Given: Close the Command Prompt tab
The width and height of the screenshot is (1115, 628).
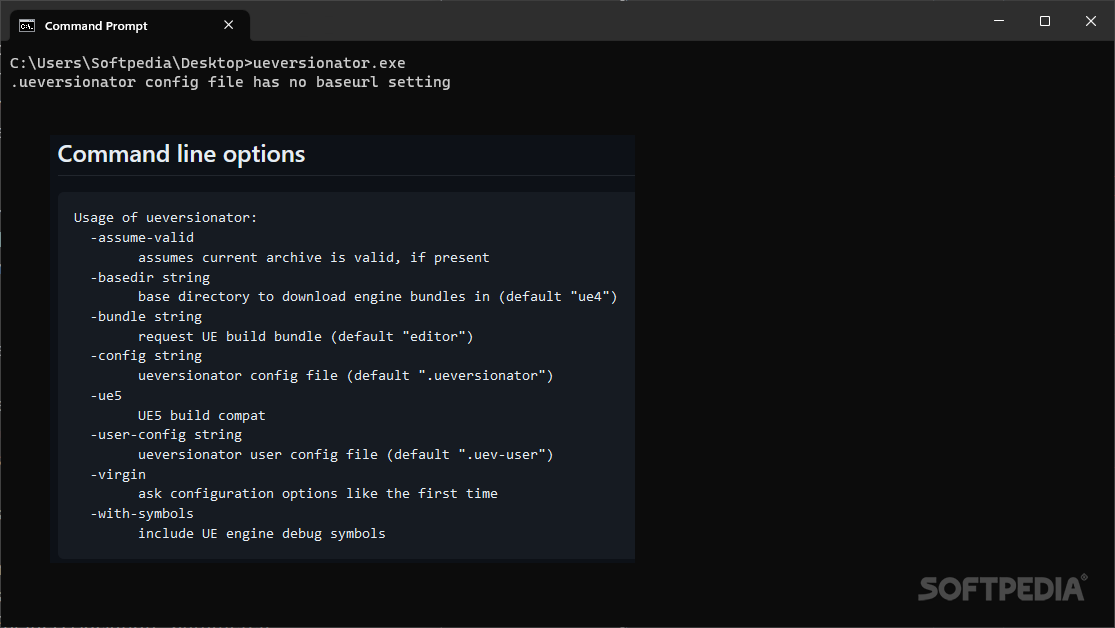Looking at the screenshot, I should pyautogui.click(x=228, y=25).
